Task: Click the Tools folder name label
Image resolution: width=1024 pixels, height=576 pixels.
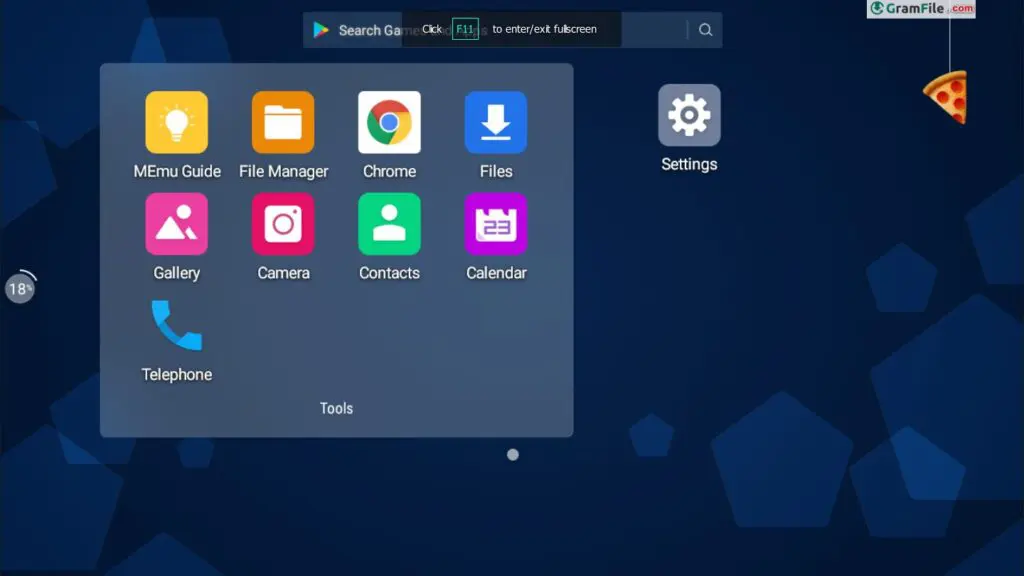Action: tap(336, 408)
